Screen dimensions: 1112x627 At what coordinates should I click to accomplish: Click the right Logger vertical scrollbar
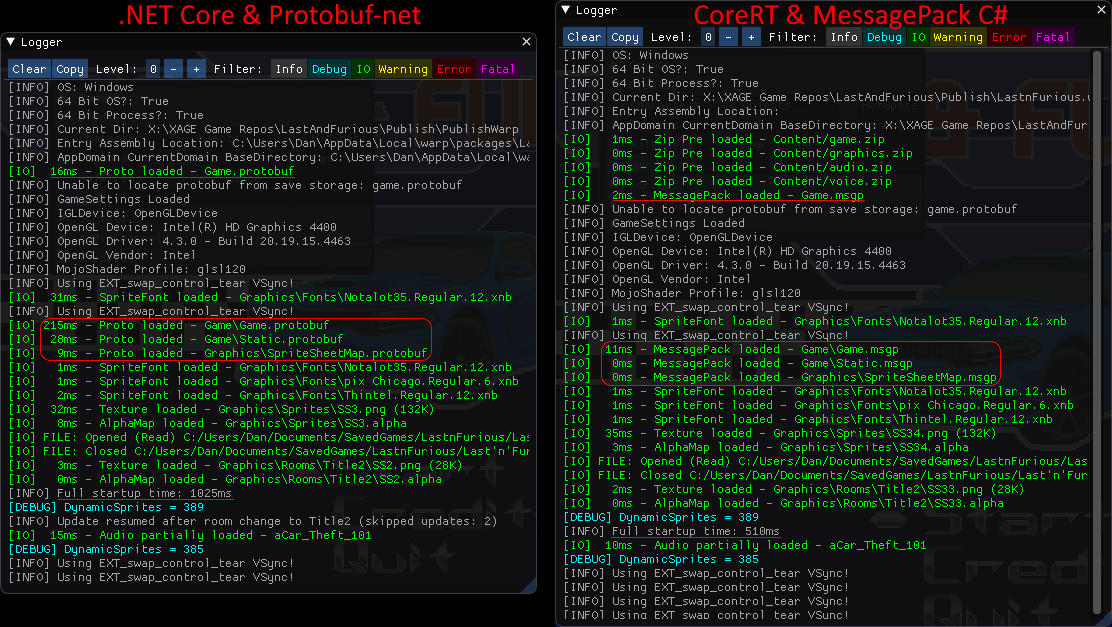(x=1099, y=333)
